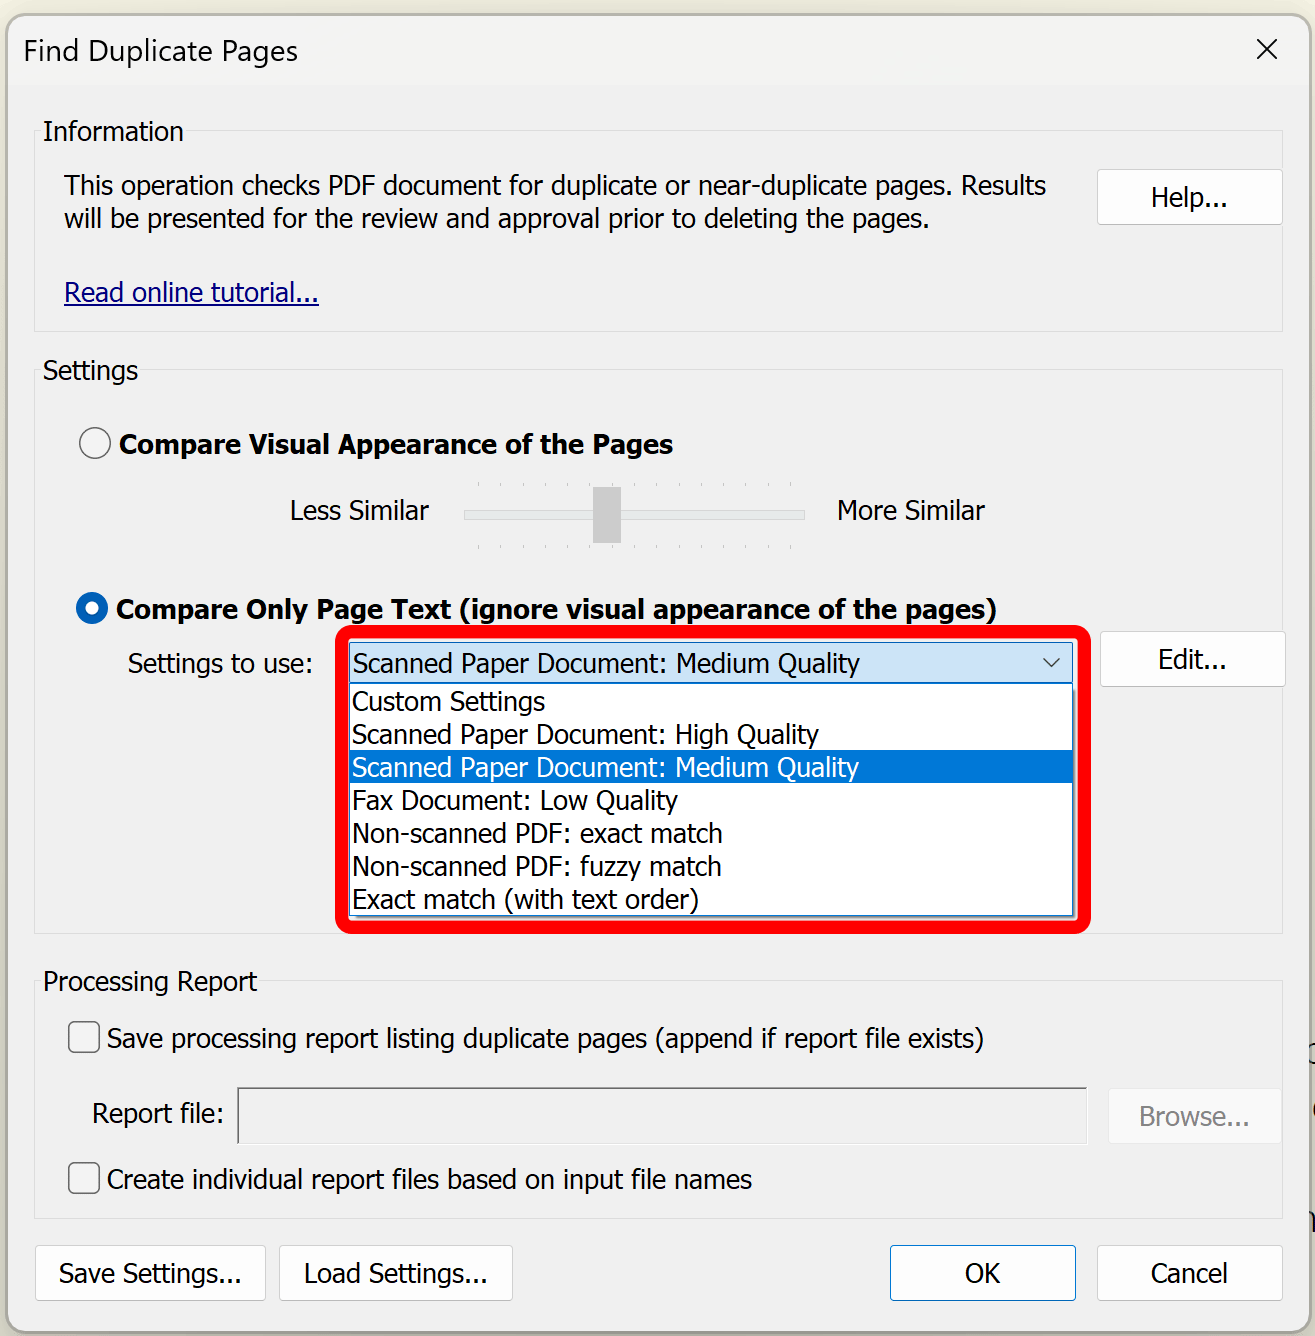Click the Help button
The width and height of the screenshot is (1315, 1336).
1189,197
